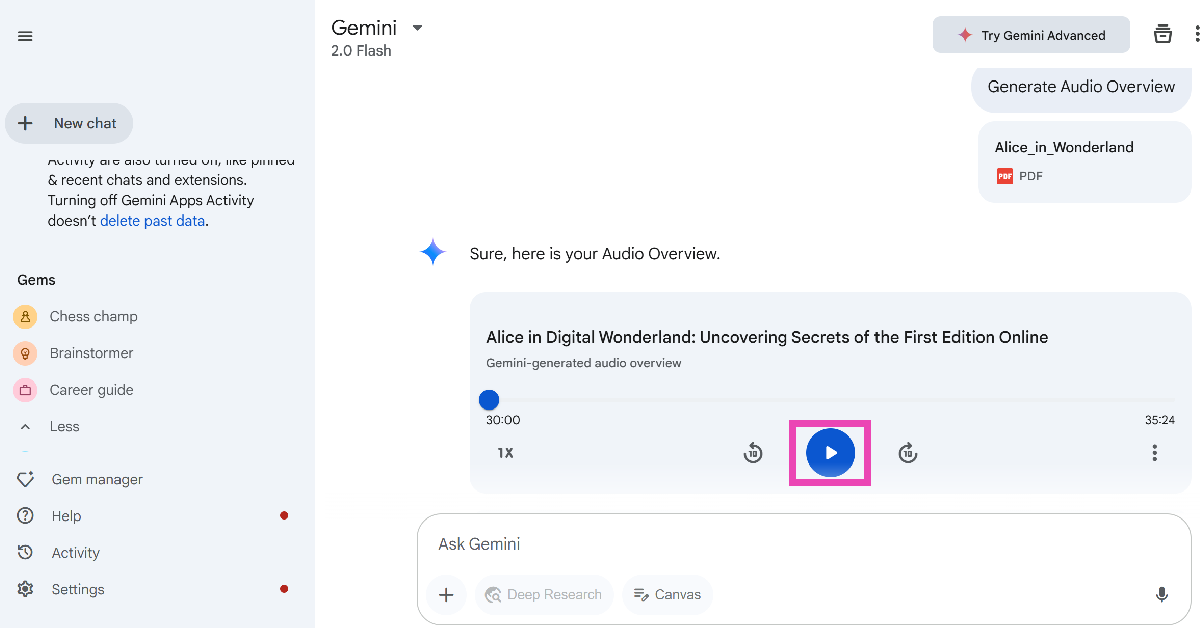1200x628 pixels.
Task: Follow the delete past data link
Action: pos(153,221)
